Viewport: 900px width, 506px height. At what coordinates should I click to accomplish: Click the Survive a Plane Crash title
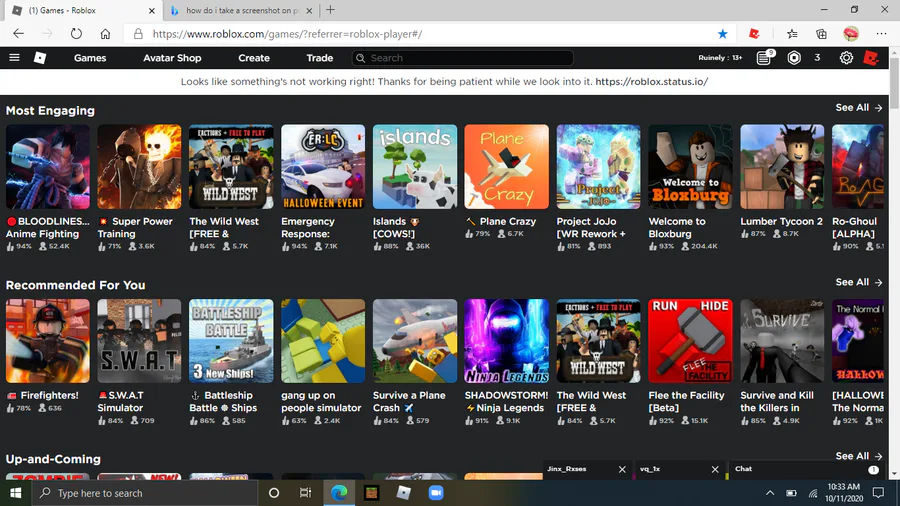pos(409,402)
